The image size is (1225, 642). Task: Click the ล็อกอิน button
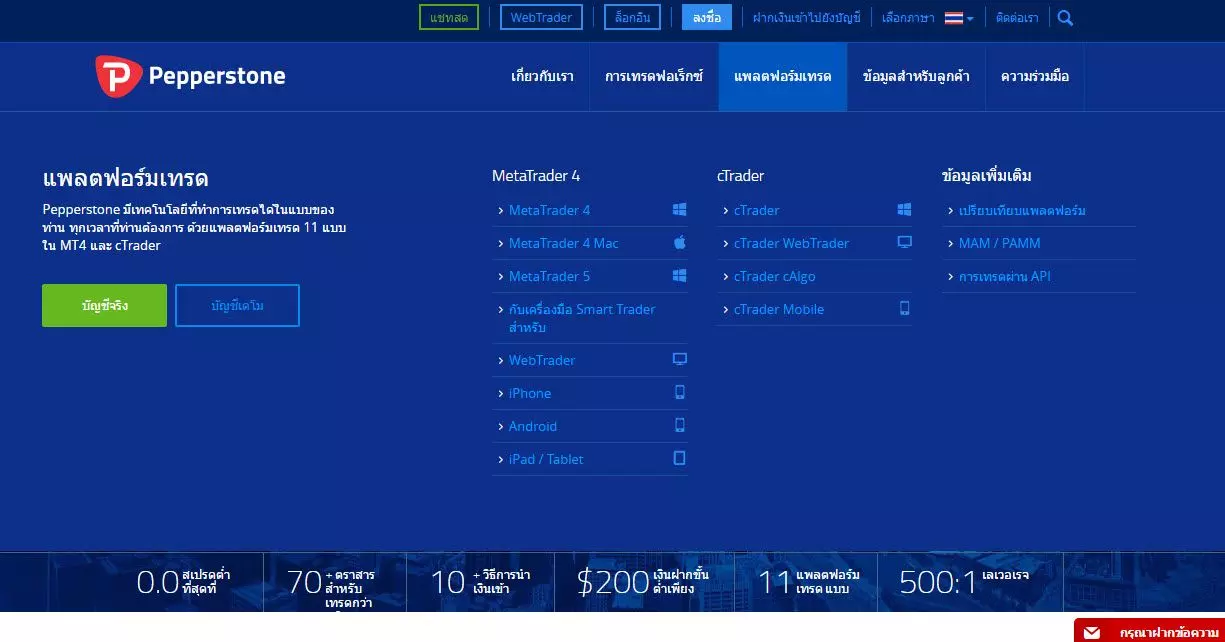pos(633,17)
